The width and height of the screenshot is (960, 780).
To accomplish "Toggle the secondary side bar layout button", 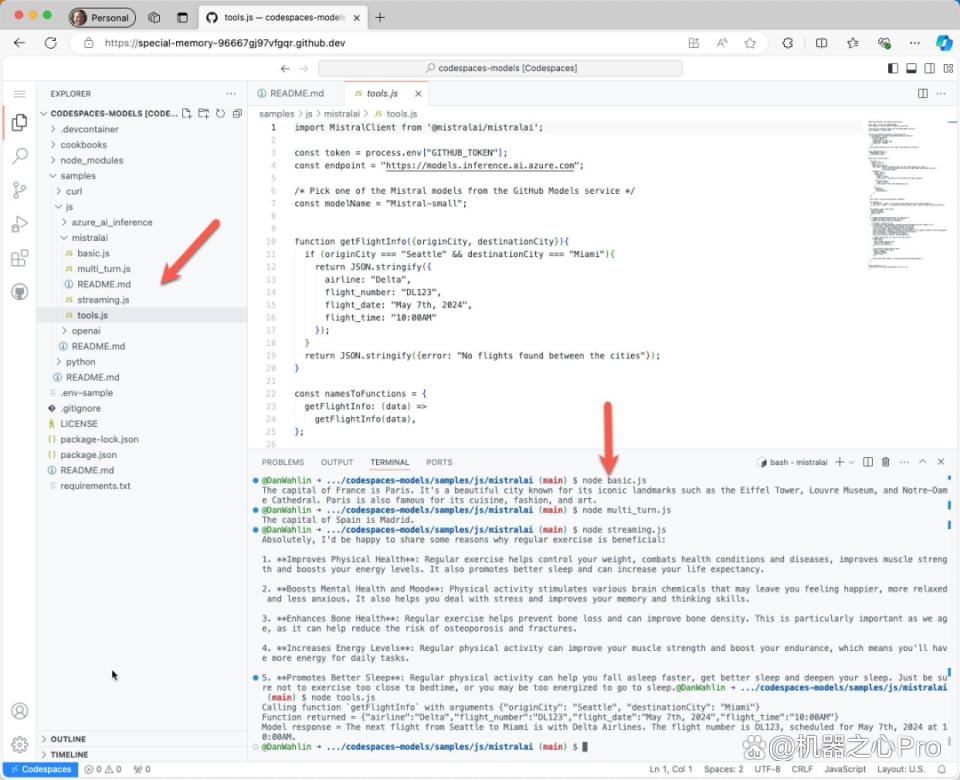I will (929, 68).
